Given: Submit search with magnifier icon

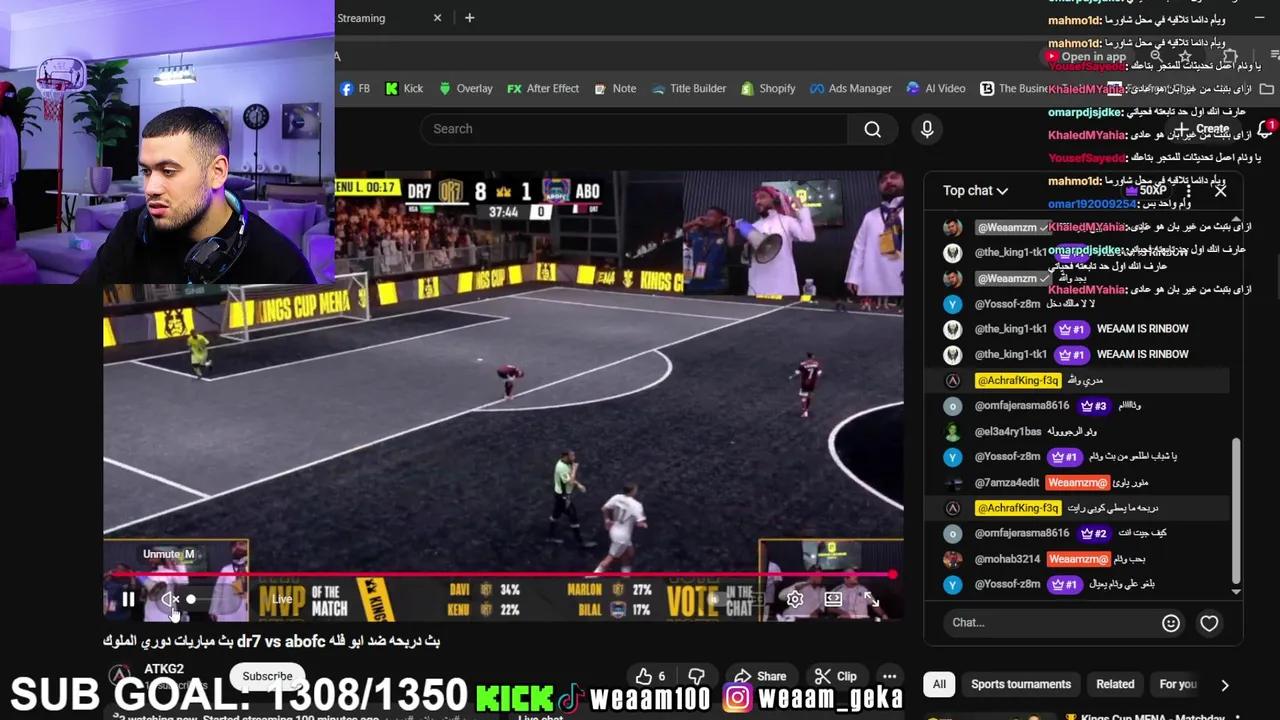Looking at the screenshot, I should pyautogui.click(x=873, y=129).
